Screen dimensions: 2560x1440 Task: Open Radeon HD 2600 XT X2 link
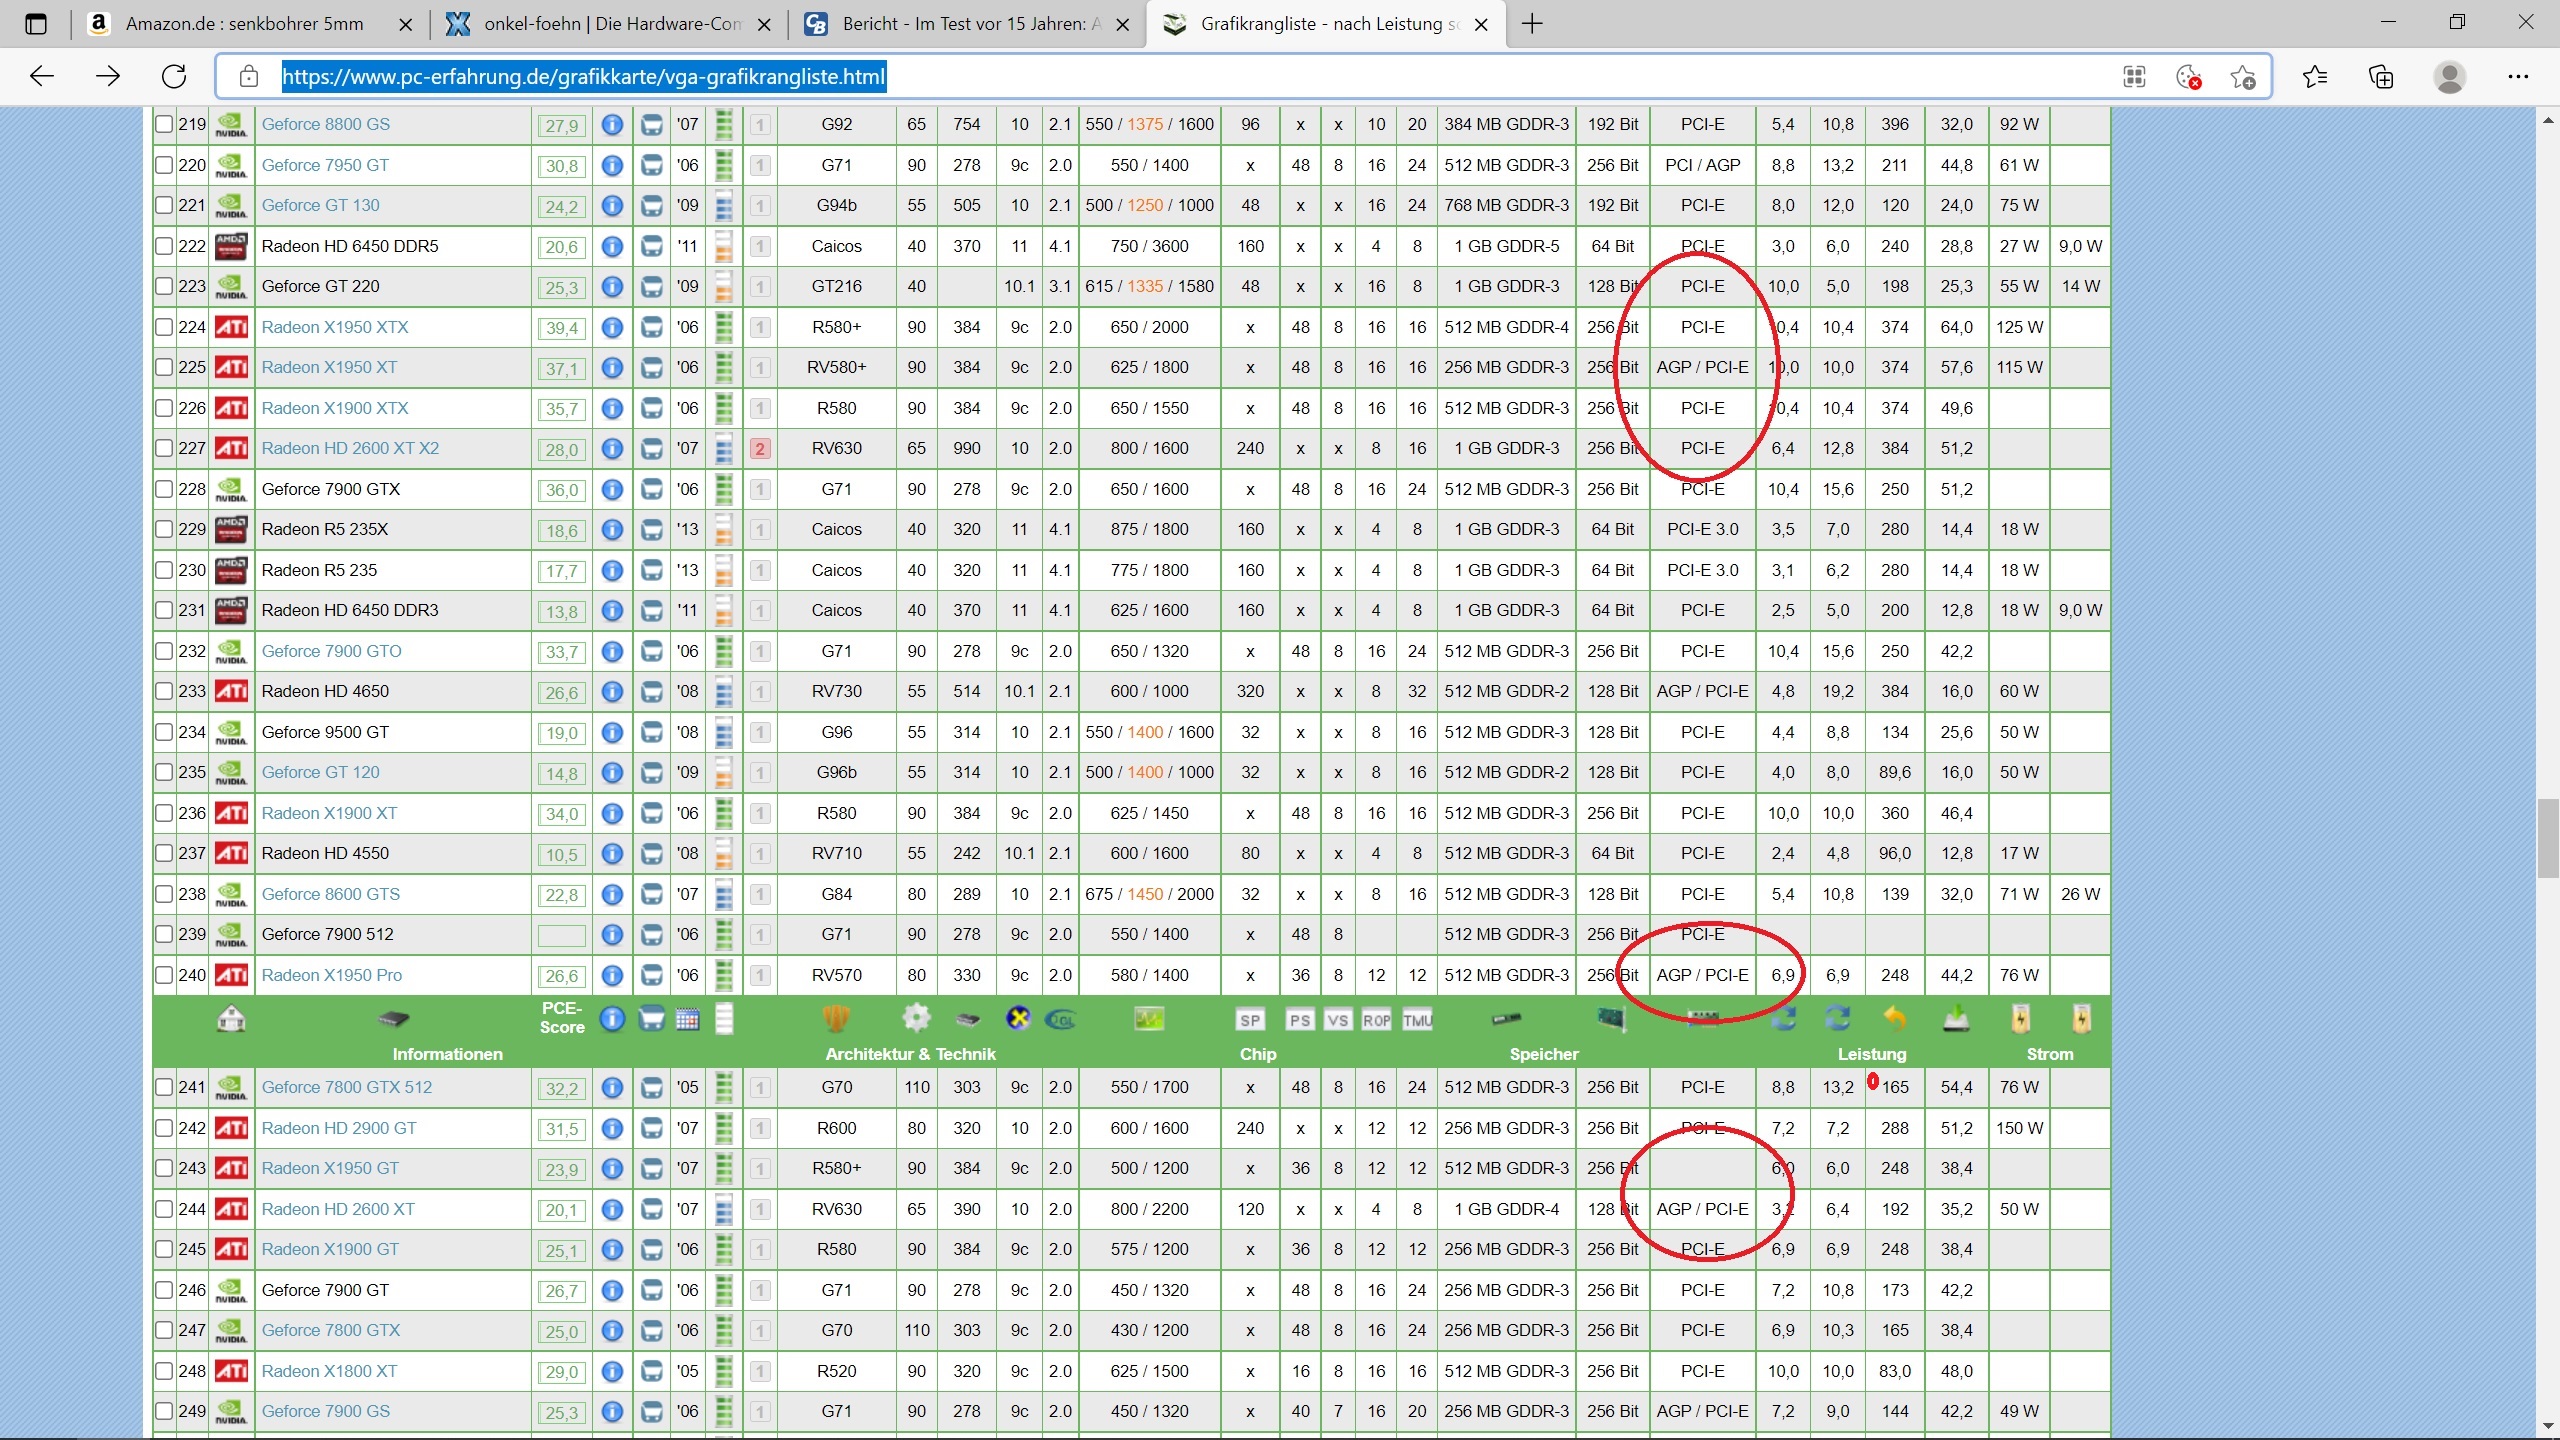350,448
